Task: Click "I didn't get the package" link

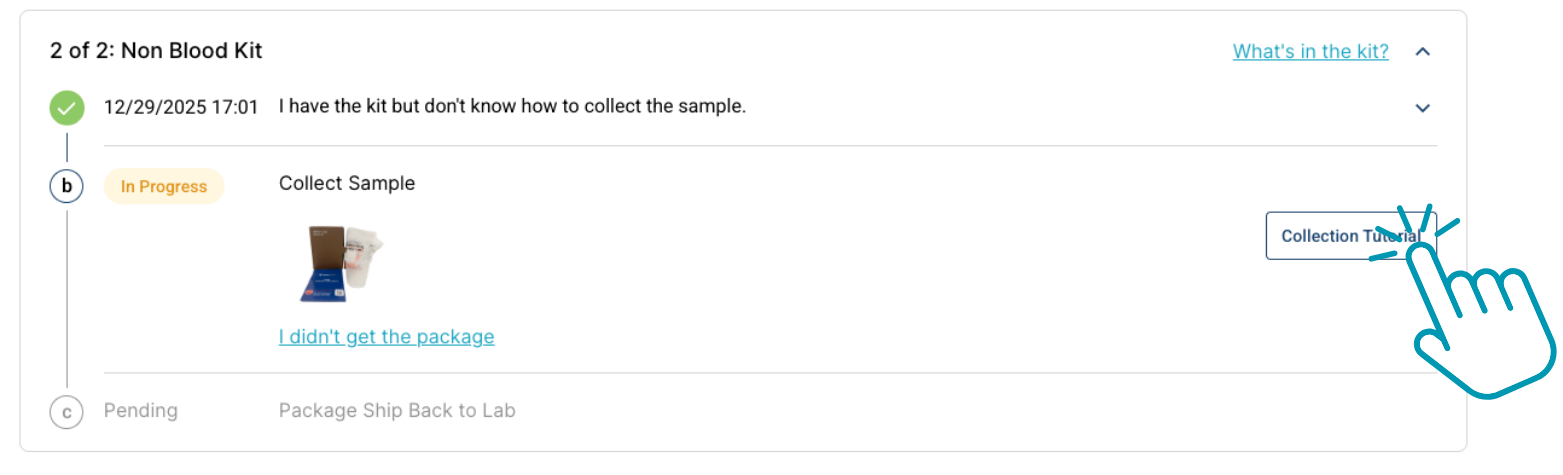Action: [x=386, y=337]
